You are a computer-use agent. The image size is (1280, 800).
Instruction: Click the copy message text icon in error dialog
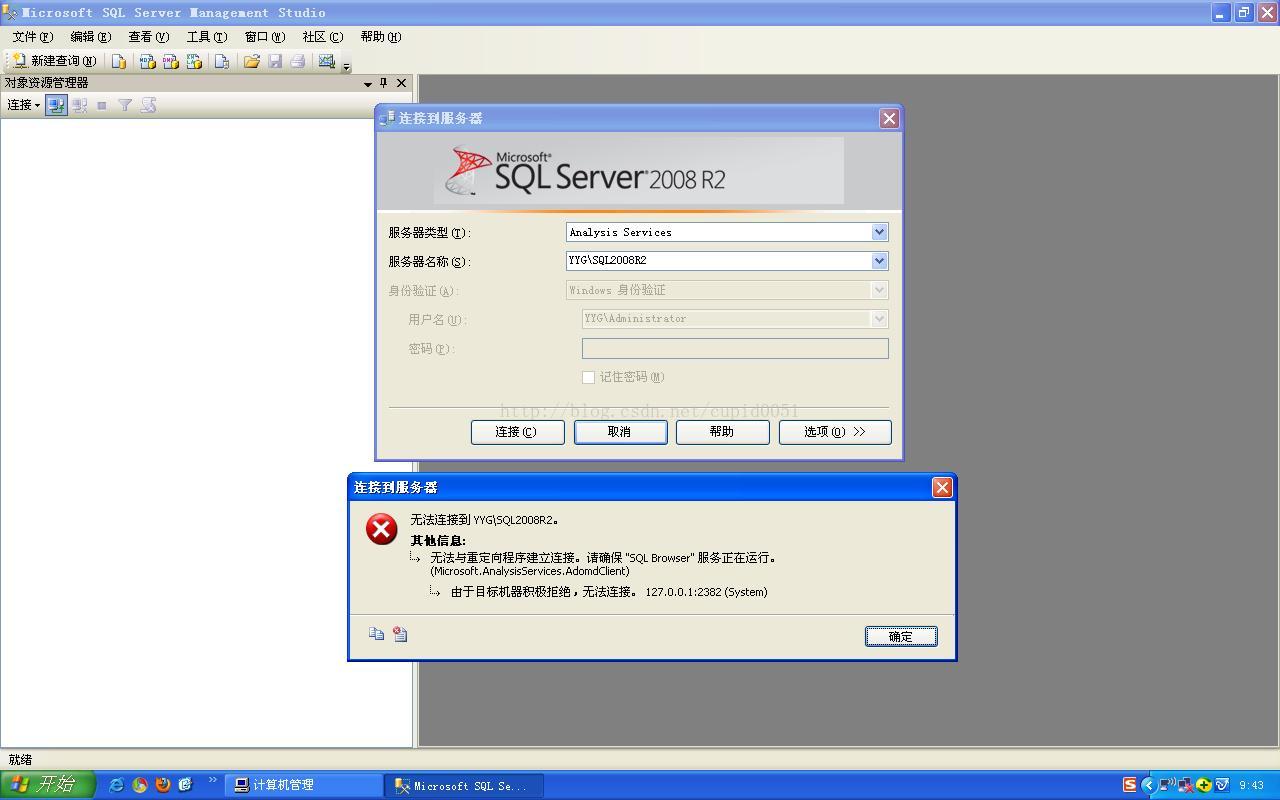pyautogui.click(x=376, y=634)
